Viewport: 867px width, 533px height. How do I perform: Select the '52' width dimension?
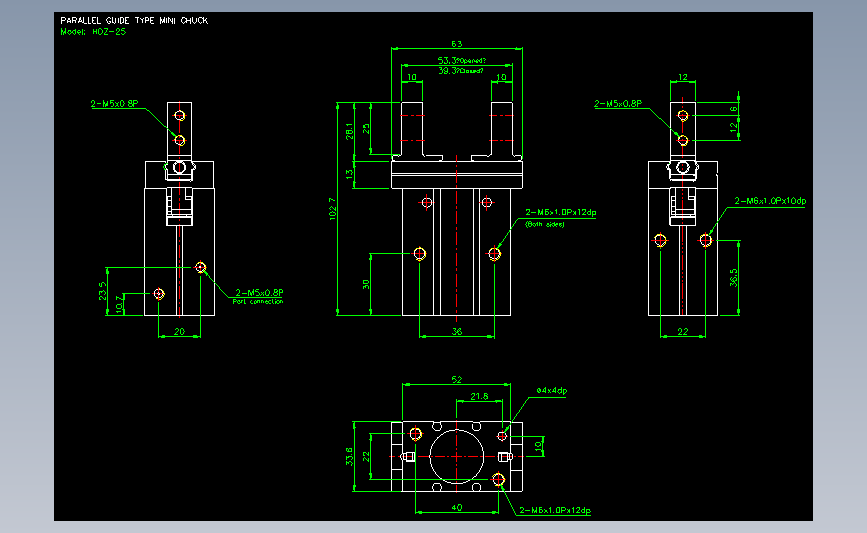coord(457,380)
